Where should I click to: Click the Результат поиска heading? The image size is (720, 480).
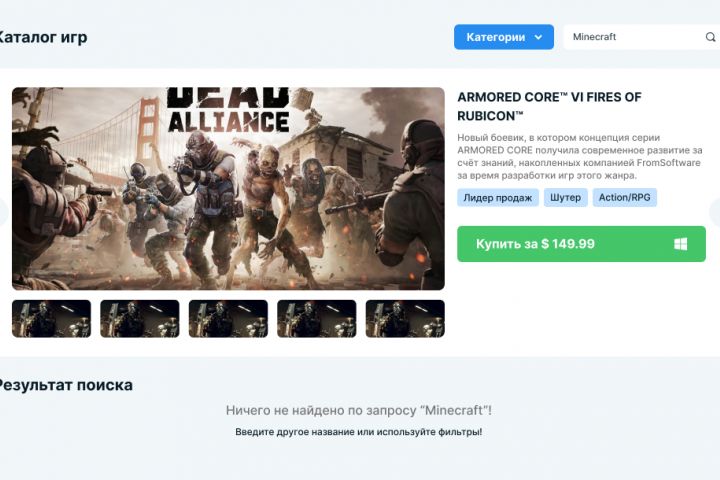click(x=65, y=385)
